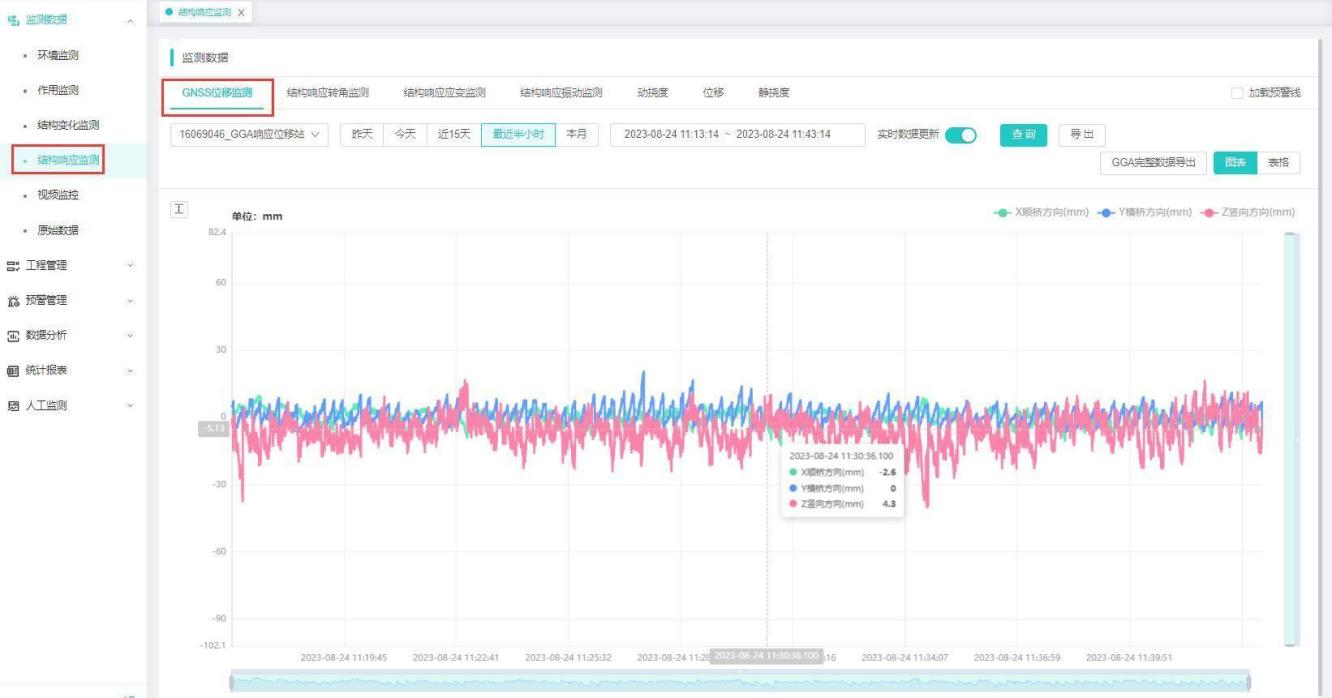Open the 静挠度 tab
Image resolution: width=1332 pixels, height=698 pixels.
point(773,93)
